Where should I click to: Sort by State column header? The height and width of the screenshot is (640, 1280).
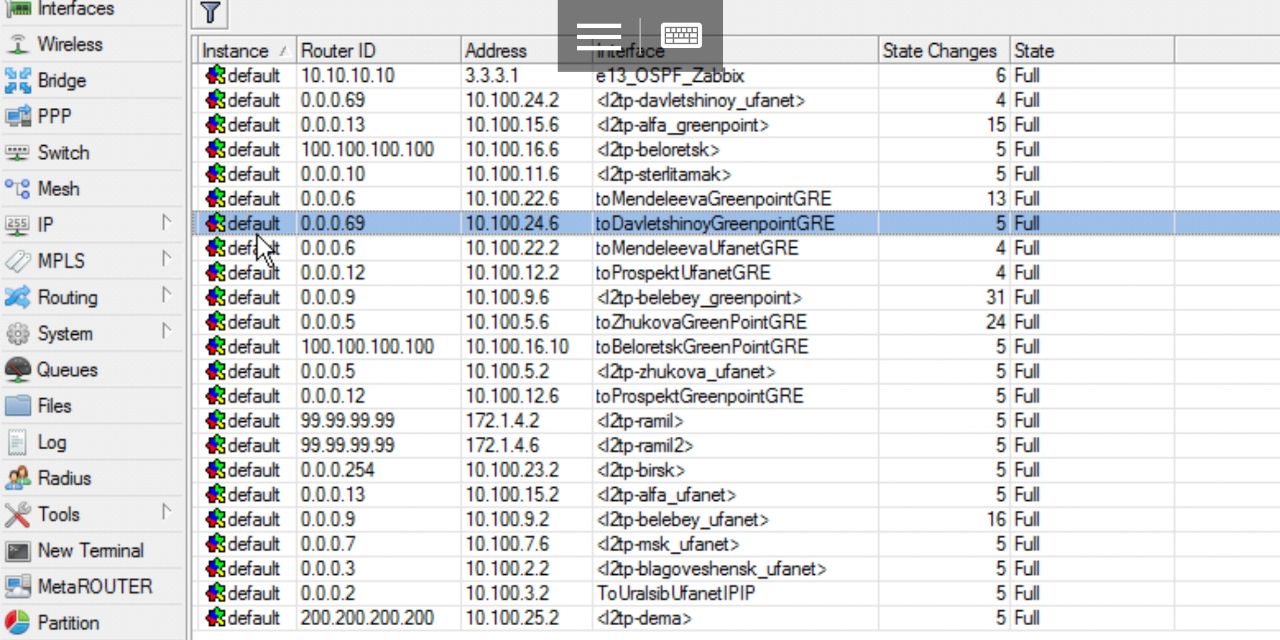pyautogui.click(x=1092, y=50)
